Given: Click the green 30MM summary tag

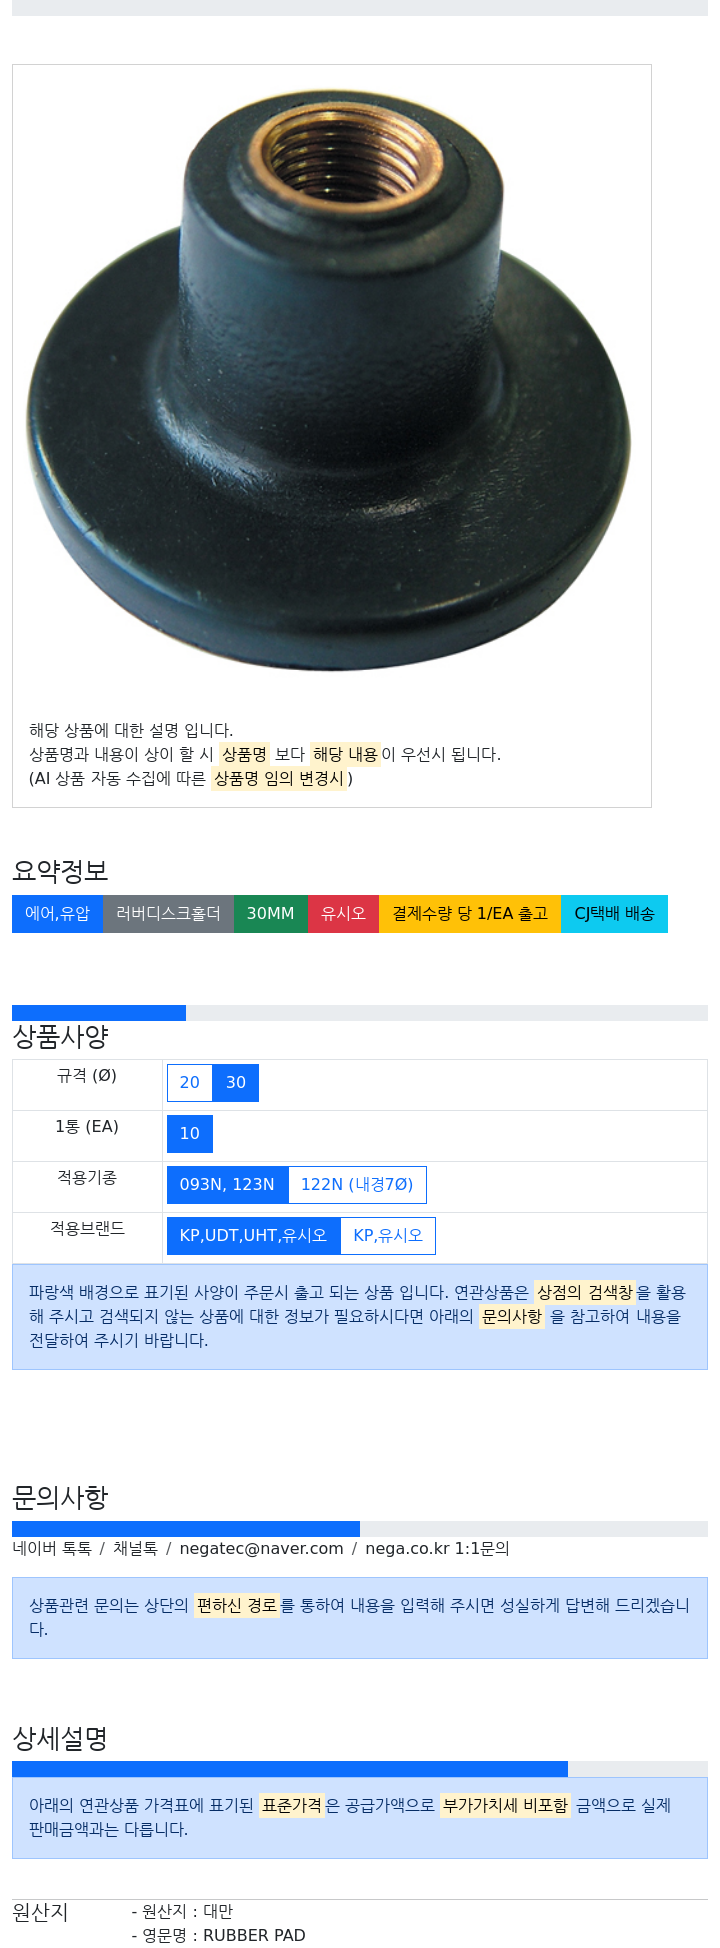Looking at the screenshot, I should point(270,914).
